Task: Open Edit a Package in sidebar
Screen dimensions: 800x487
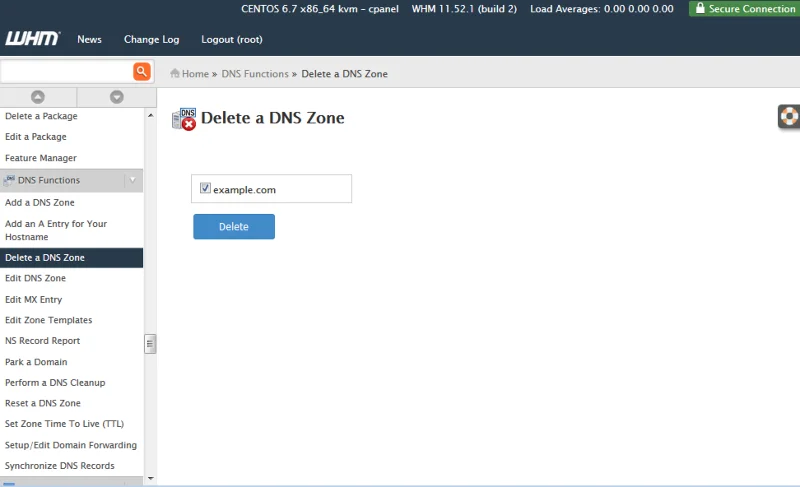Action: click(36, 137)
